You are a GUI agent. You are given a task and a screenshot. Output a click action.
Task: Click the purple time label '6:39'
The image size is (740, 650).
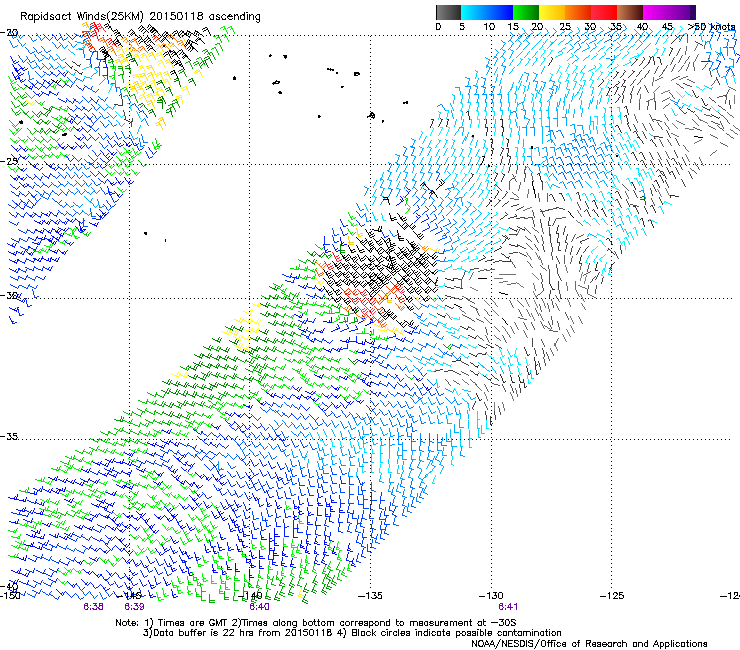pyautogui.click(x=135, y=607)
